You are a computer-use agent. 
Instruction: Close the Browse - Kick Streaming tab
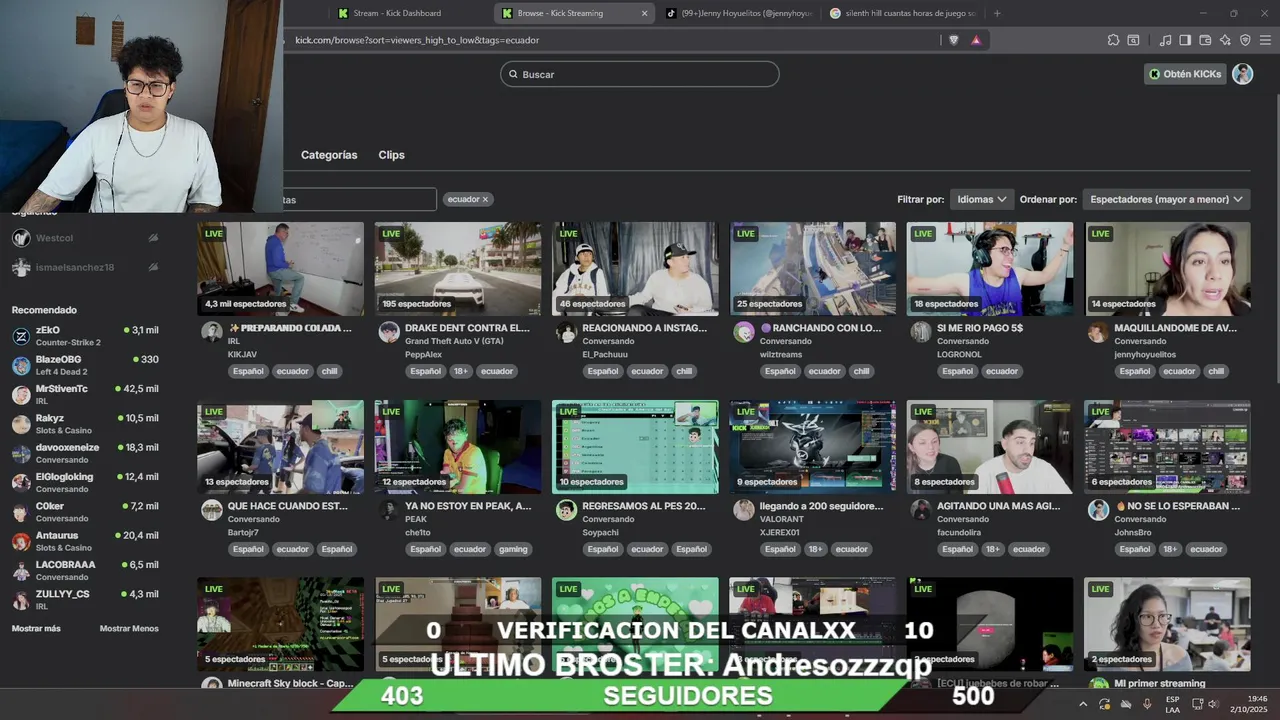644,13
